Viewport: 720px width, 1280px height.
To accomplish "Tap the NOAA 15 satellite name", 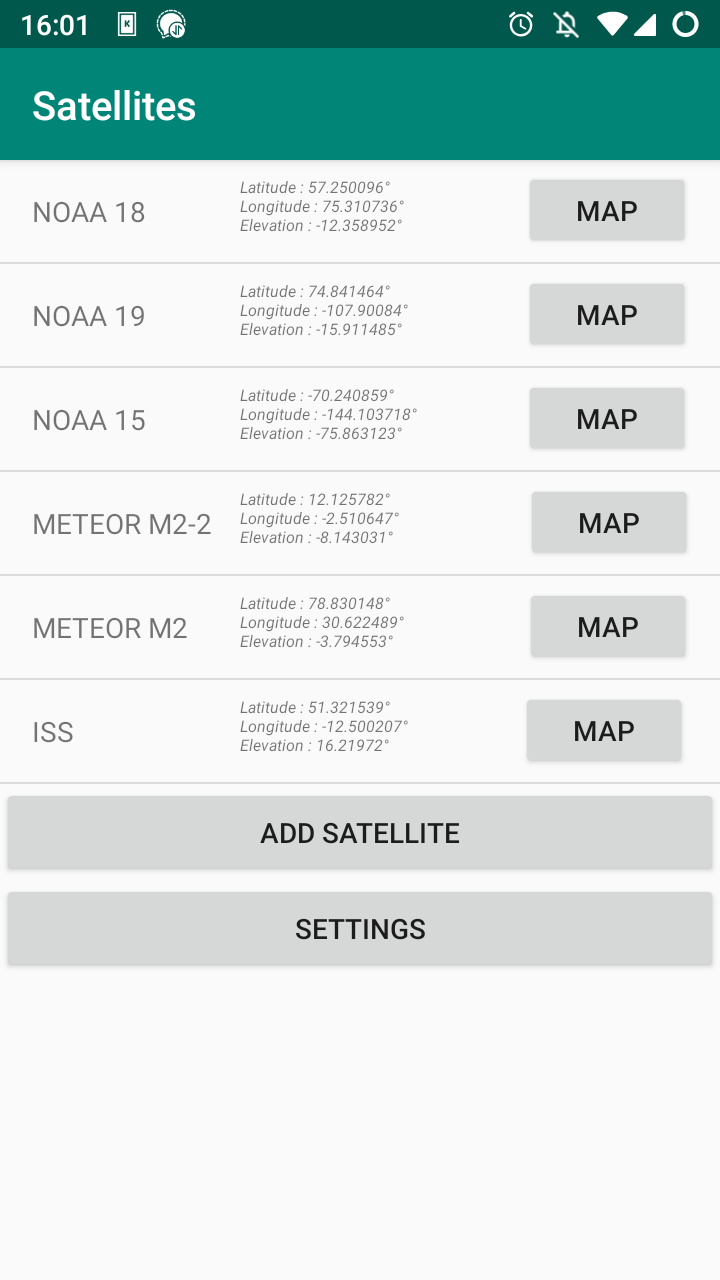I will tap(89, 420).
